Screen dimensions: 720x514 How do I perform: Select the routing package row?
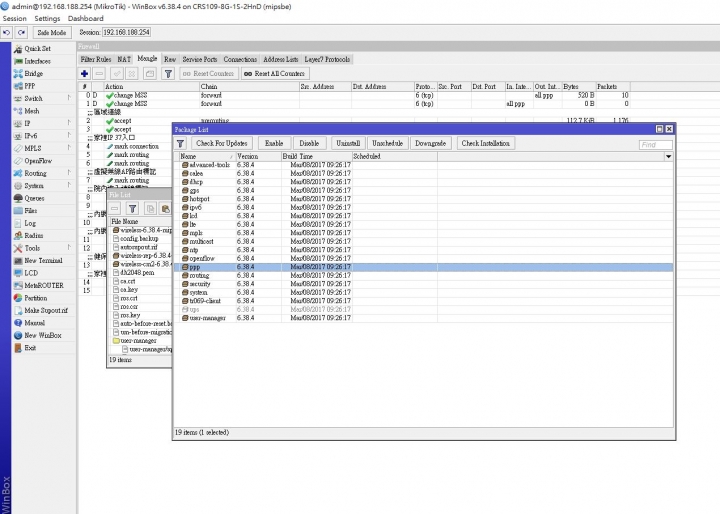coord(423,275)
